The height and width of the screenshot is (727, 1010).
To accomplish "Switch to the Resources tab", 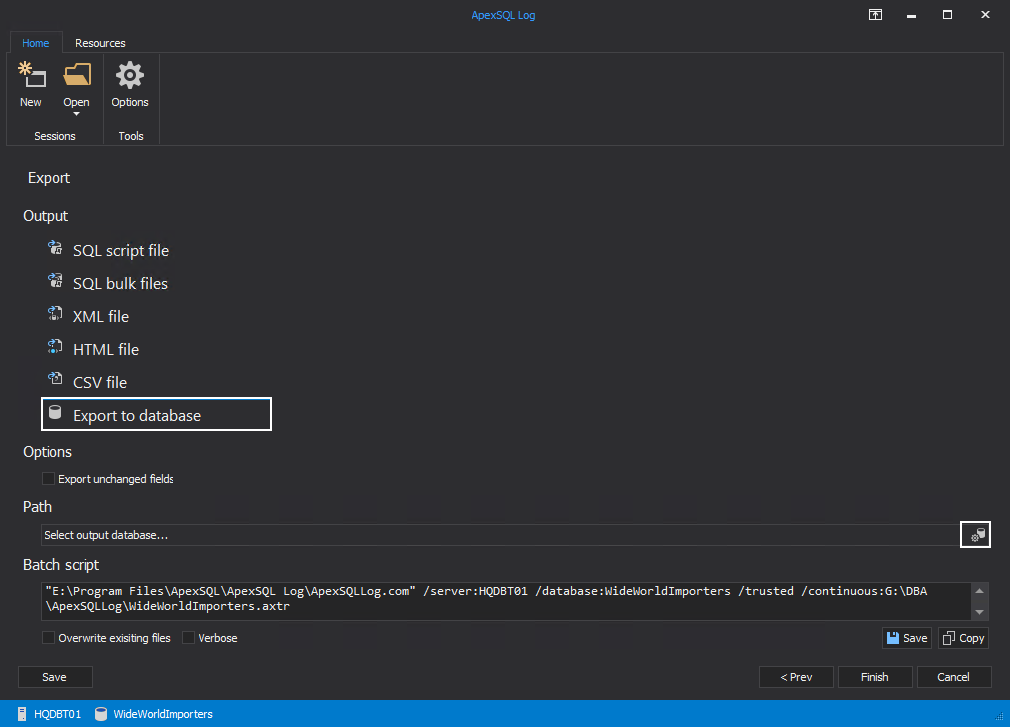I will click(100, 43).
